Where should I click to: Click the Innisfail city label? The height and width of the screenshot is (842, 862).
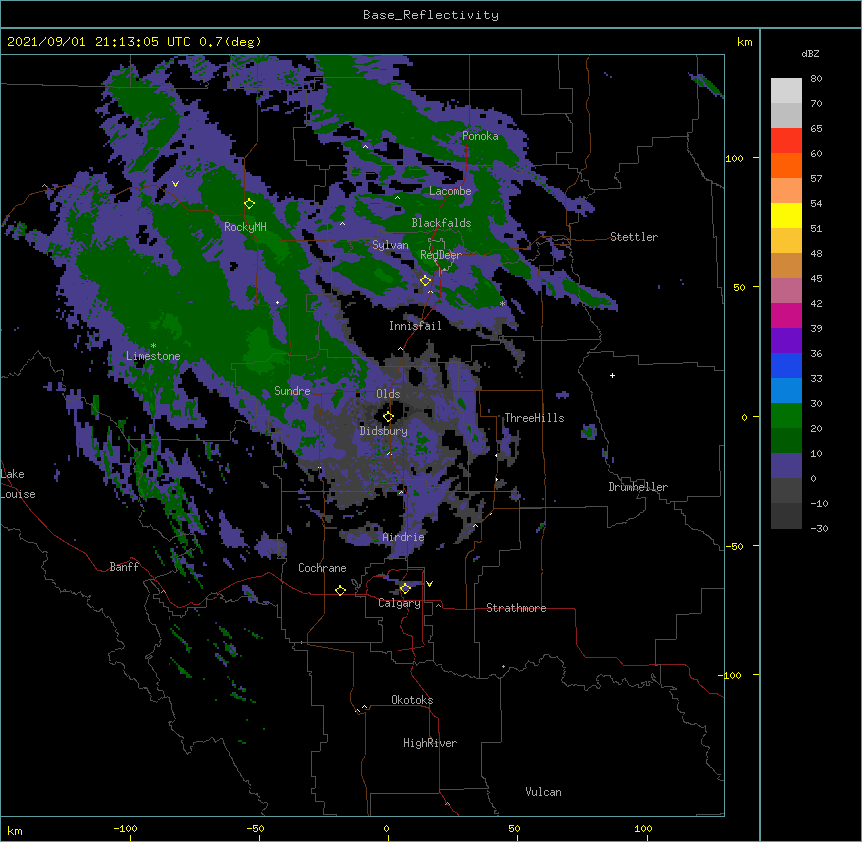(415, 326)
